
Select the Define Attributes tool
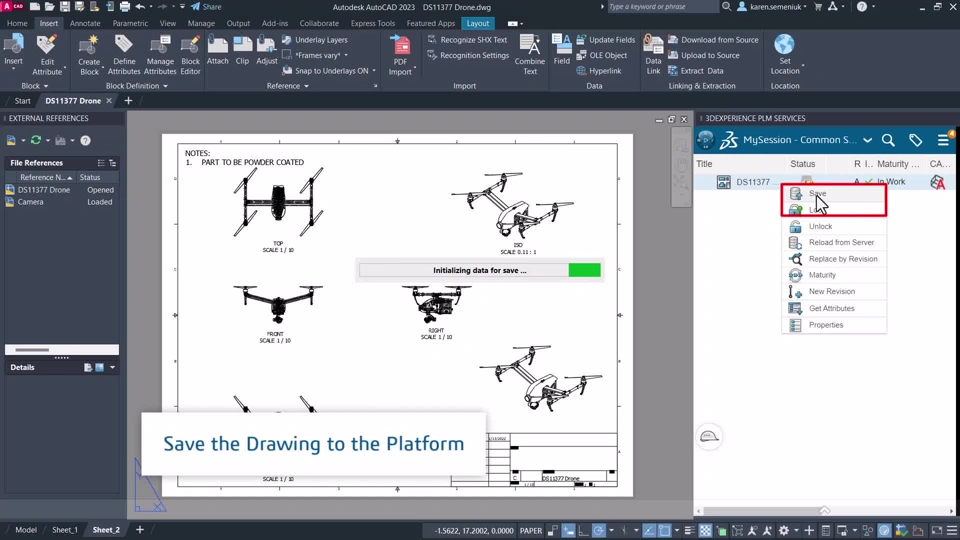[124, 54]
